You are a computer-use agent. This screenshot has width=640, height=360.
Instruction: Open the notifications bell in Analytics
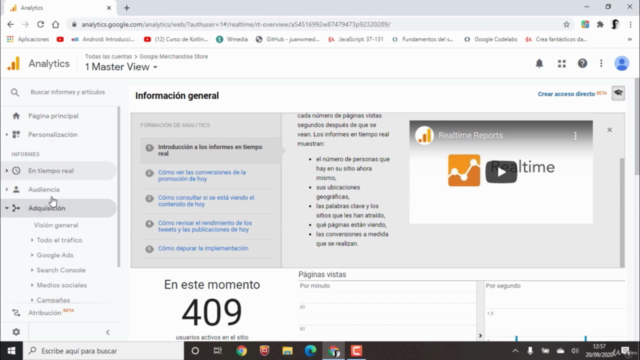click(x=539, y=63)
